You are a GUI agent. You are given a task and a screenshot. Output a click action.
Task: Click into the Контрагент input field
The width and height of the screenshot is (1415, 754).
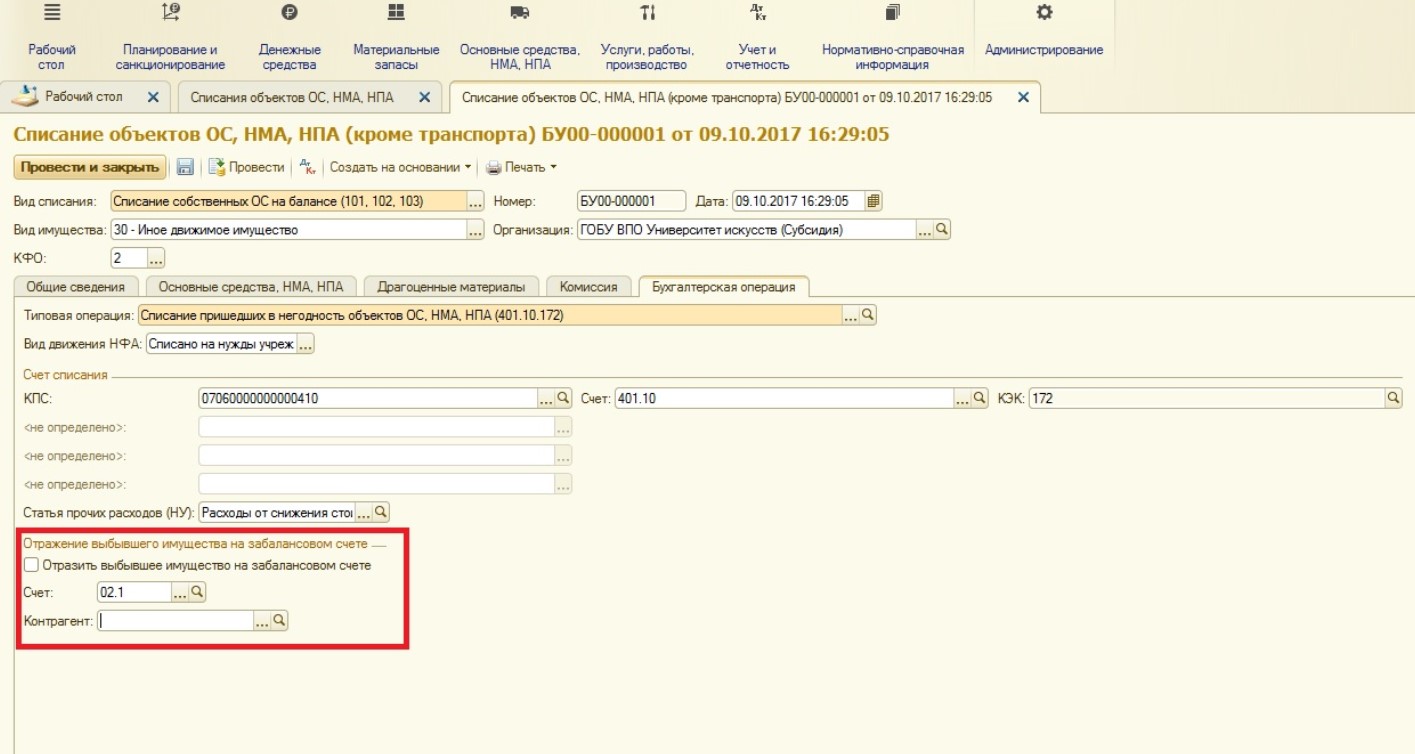(176, 621)
